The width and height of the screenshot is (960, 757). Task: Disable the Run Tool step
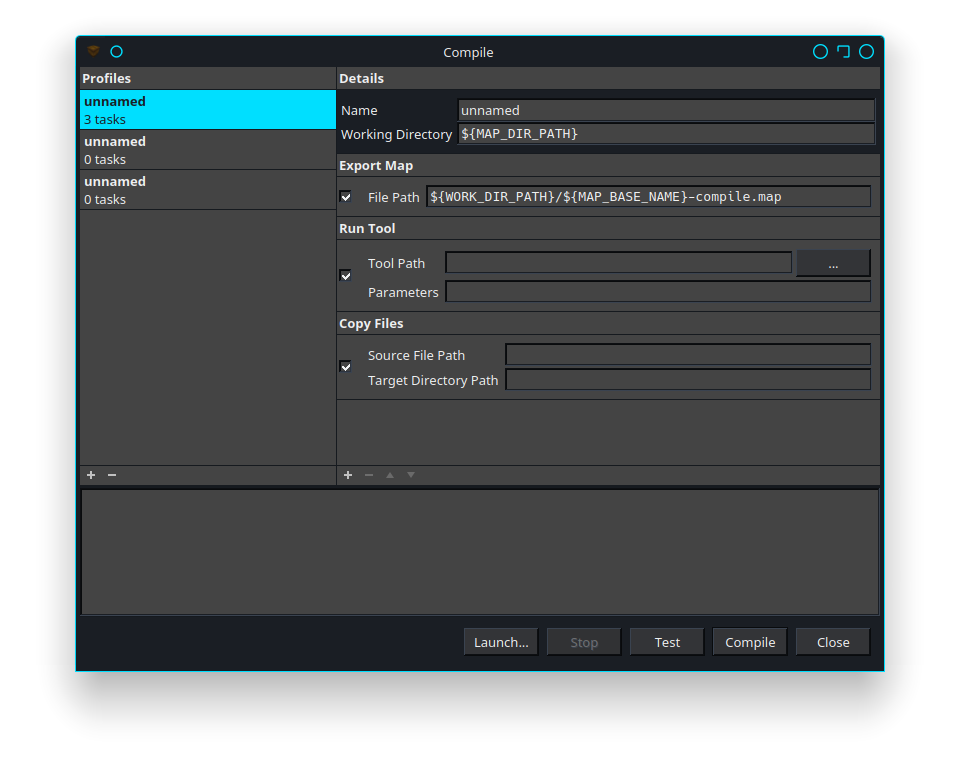pos(345,275)
